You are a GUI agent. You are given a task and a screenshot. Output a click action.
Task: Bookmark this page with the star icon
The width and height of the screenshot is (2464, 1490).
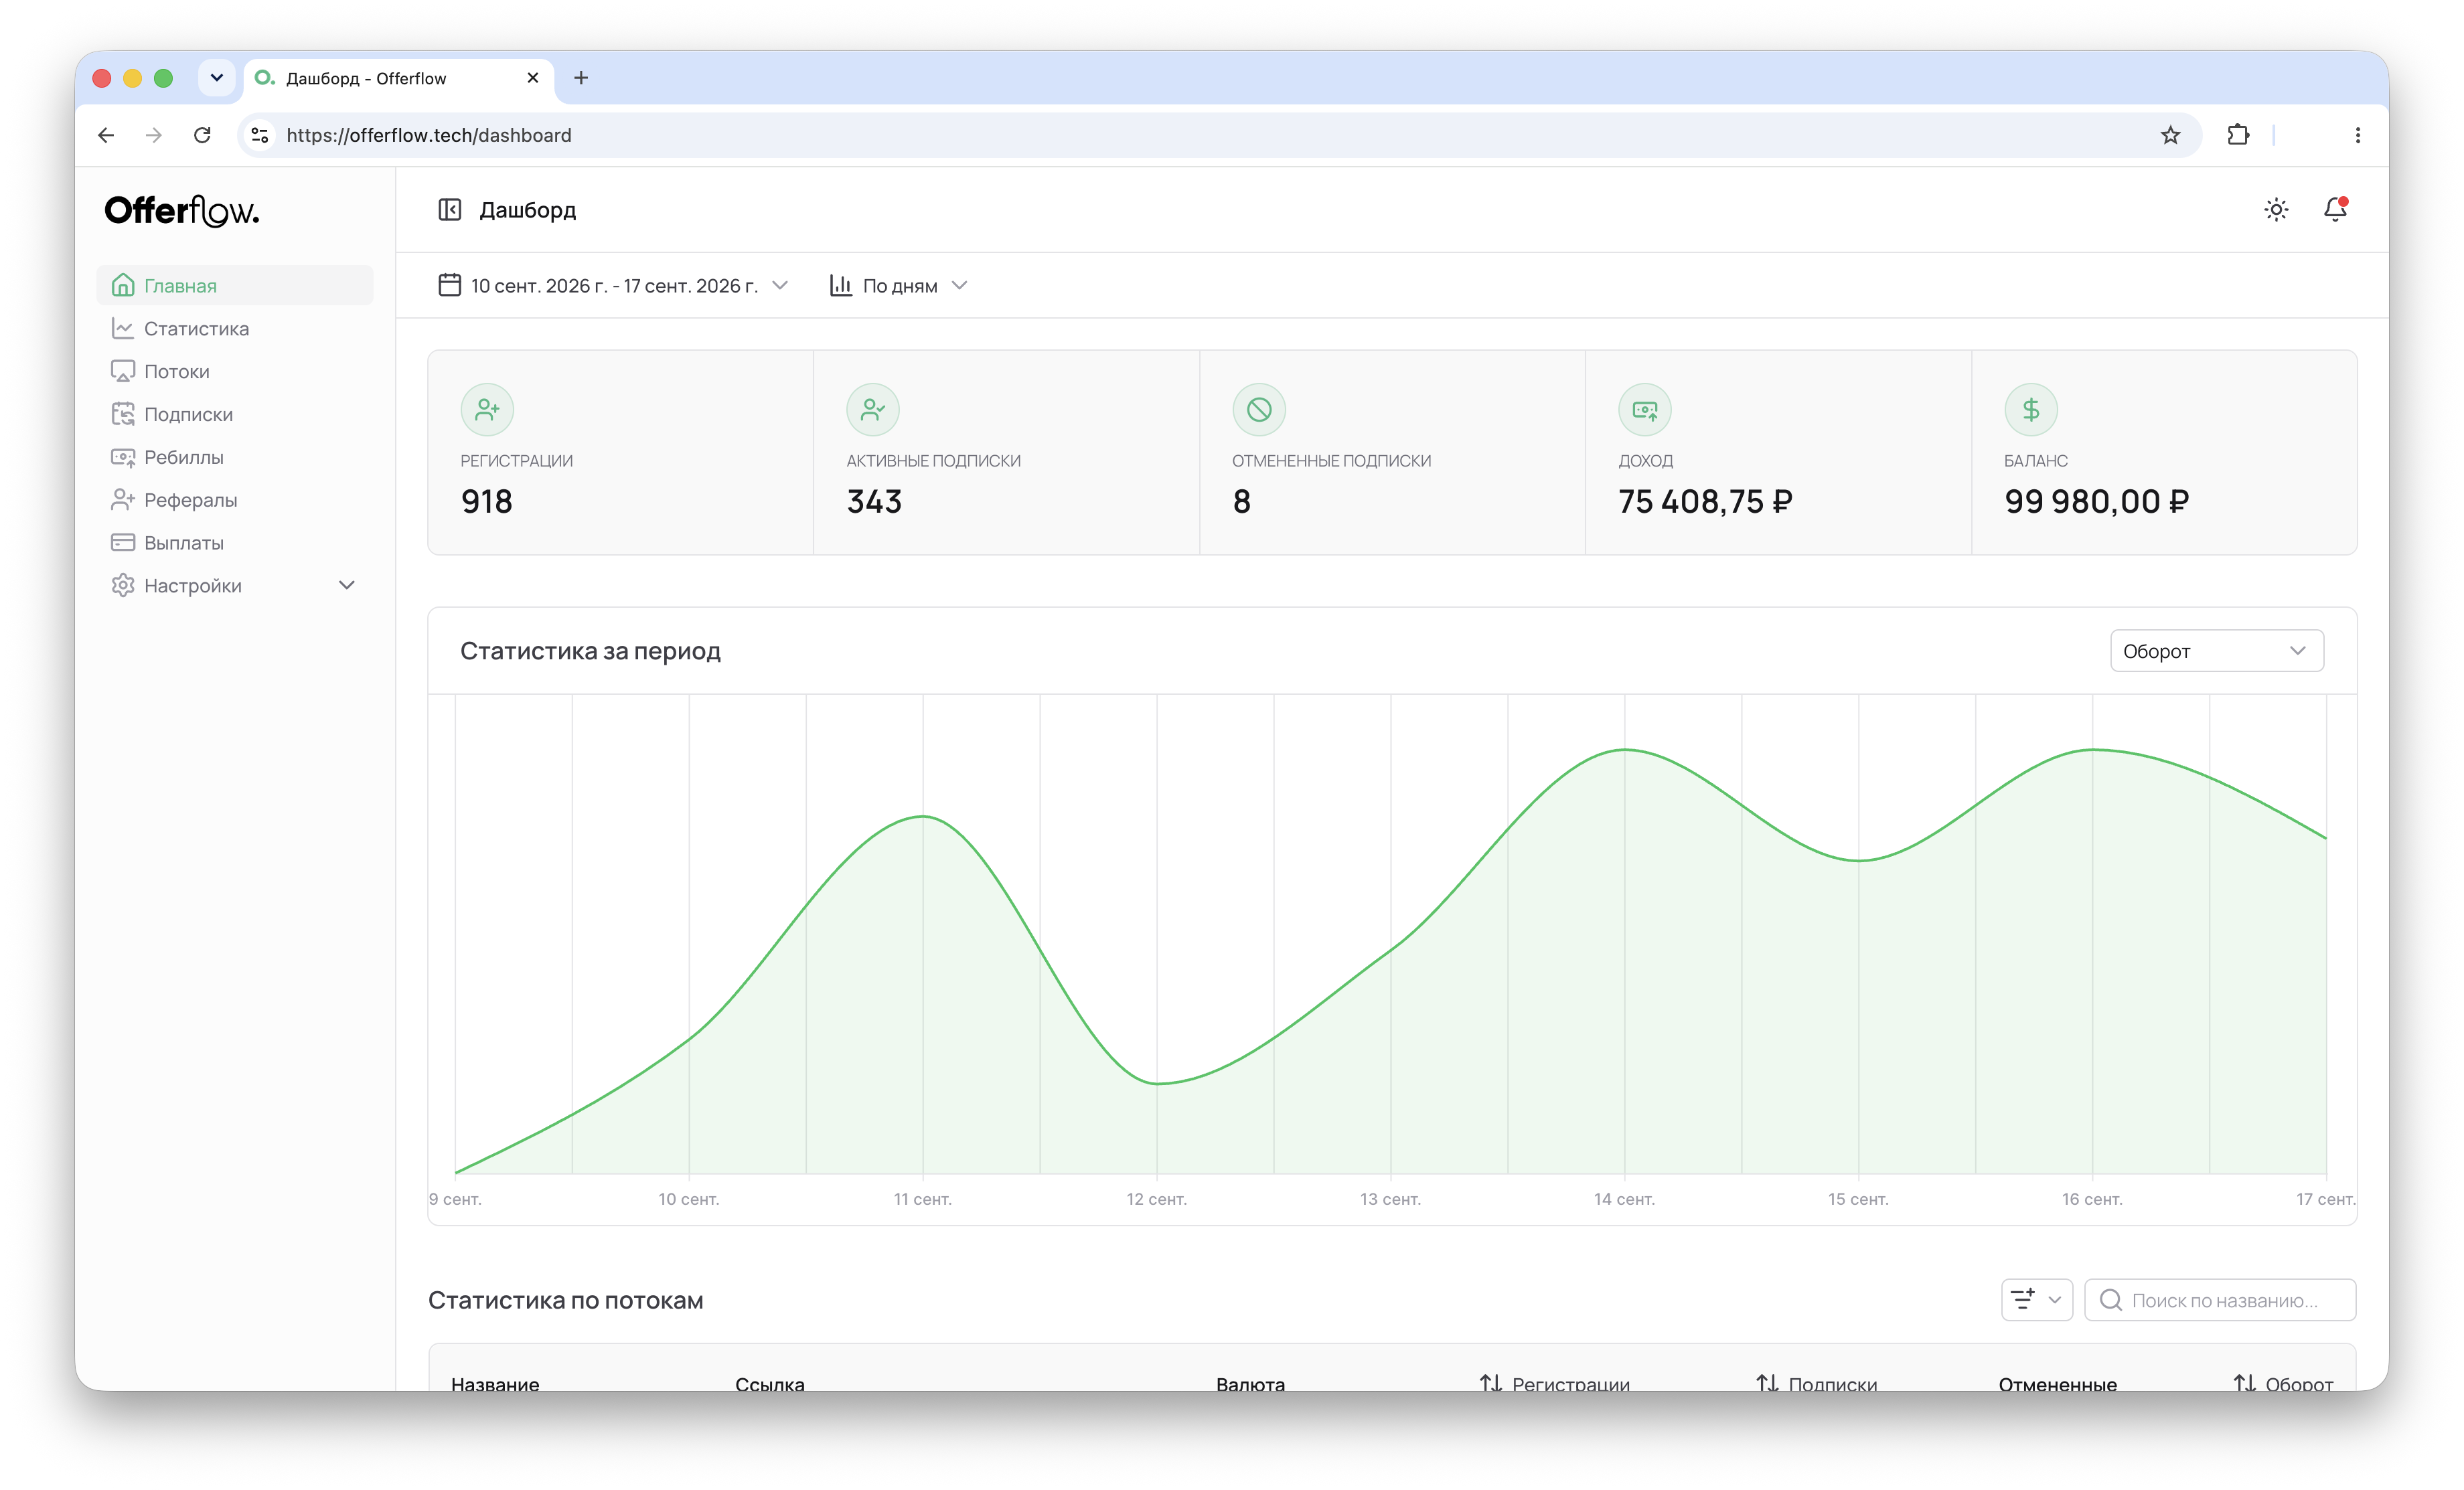[x=2170, y=135]
